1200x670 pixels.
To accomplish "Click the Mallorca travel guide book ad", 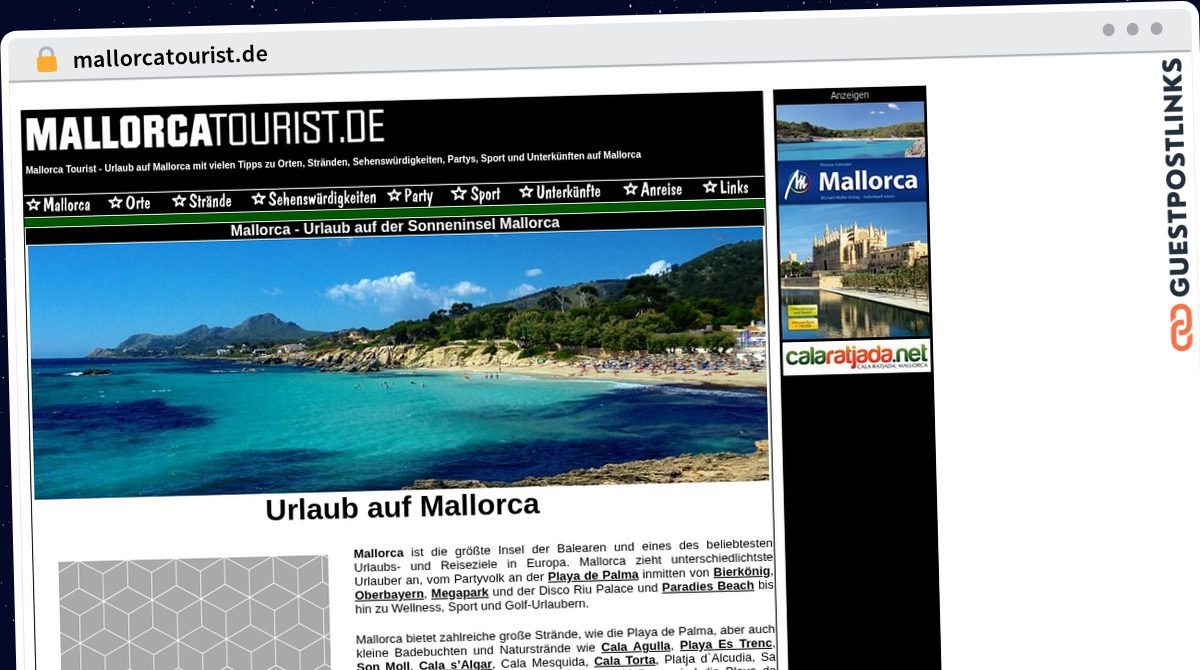I will click(853, 220).
